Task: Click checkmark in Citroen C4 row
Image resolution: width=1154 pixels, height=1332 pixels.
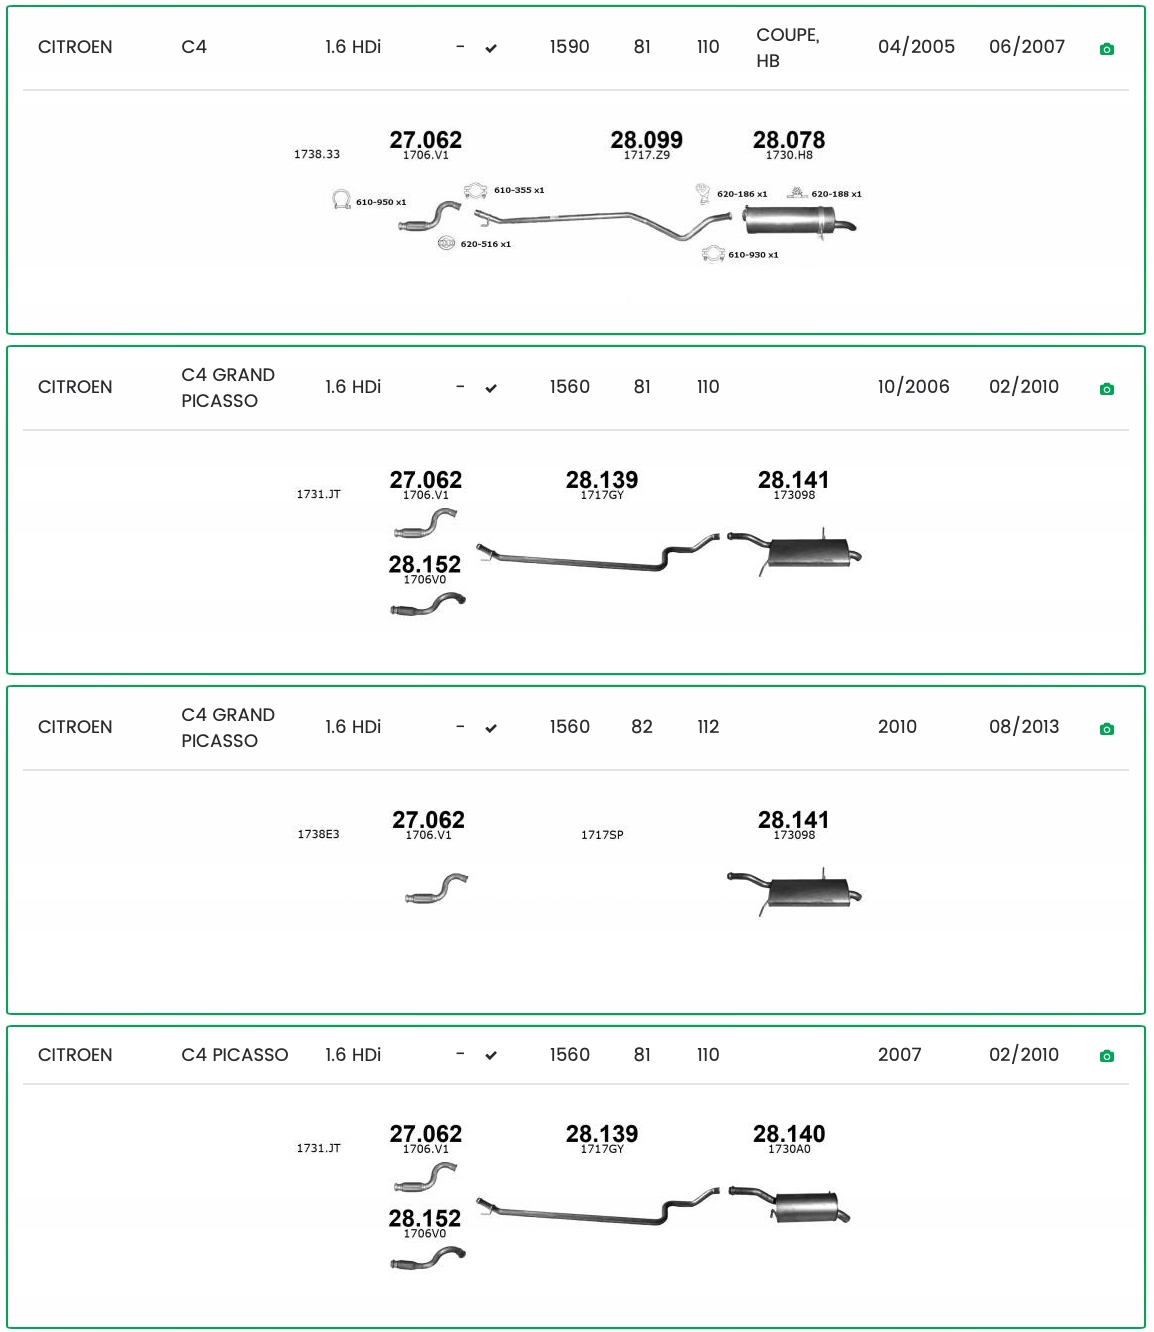Action: click(491, 48)
